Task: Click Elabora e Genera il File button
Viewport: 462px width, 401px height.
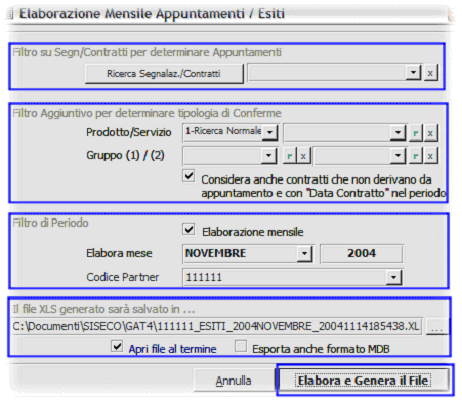Action: coord(363,380)
